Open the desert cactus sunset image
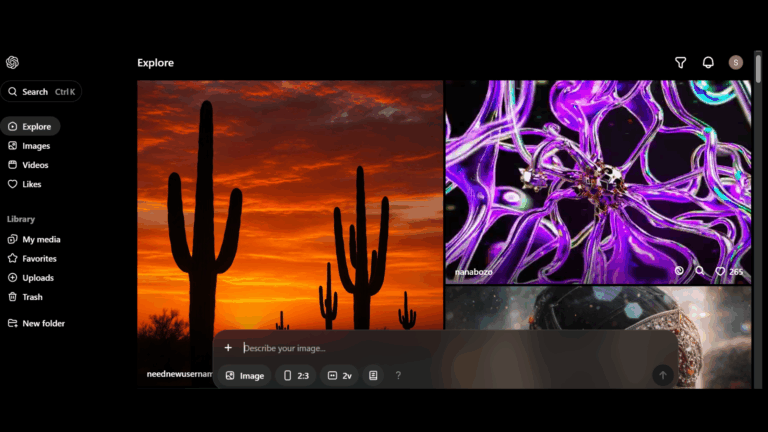The height and width of the screenshot is (432, 768). pos(290,206)
